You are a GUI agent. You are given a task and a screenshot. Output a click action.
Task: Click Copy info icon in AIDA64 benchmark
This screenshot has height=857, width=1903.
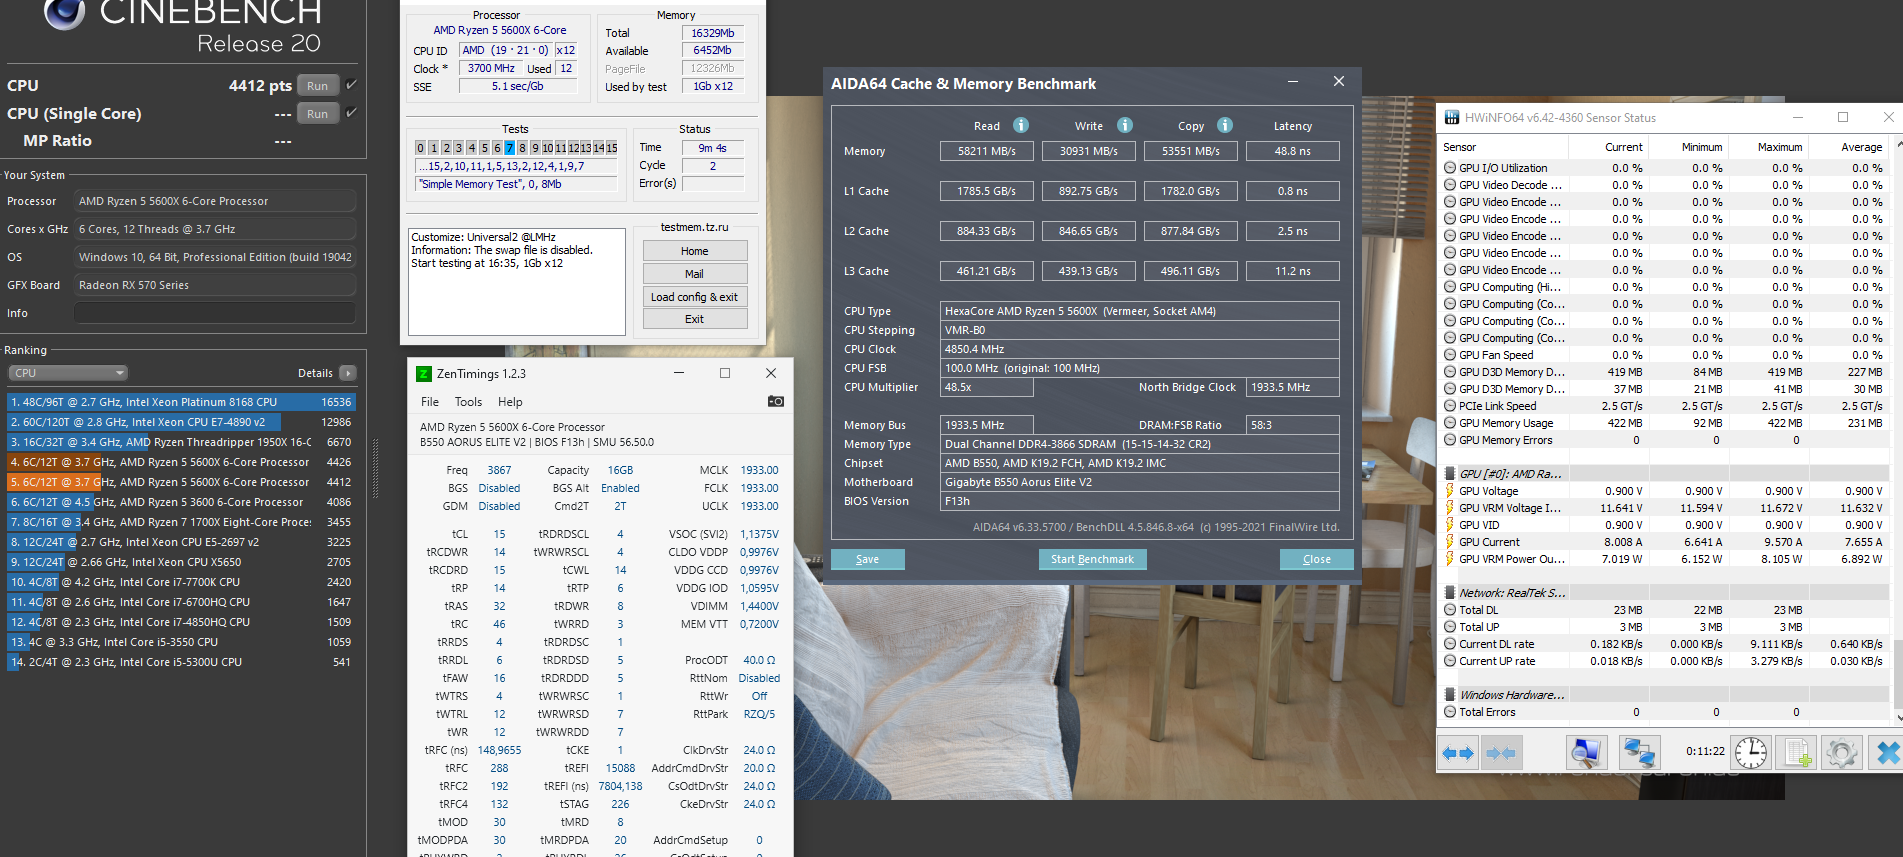(1225, 125)
